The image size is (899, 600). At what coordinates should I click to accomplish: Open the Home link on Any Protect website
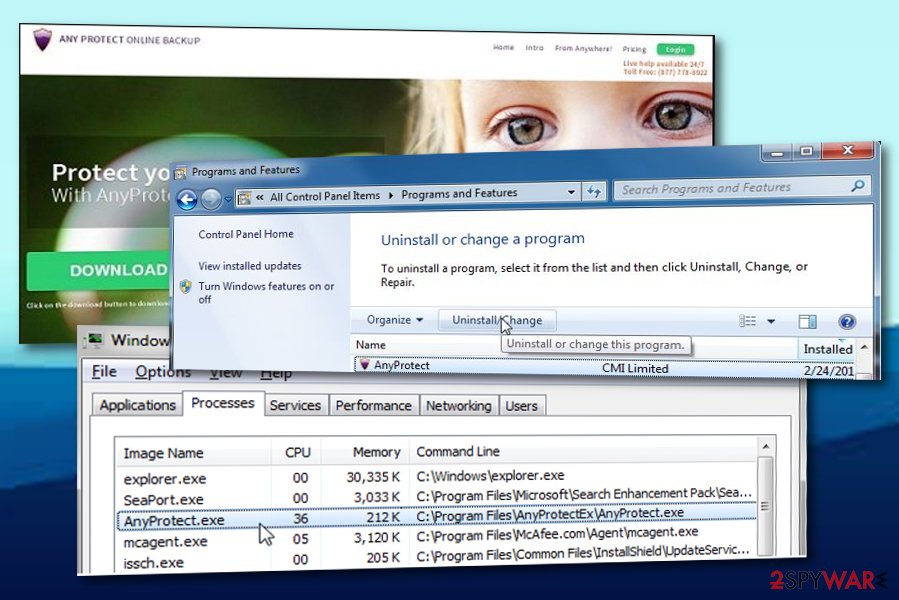[503, 48]
